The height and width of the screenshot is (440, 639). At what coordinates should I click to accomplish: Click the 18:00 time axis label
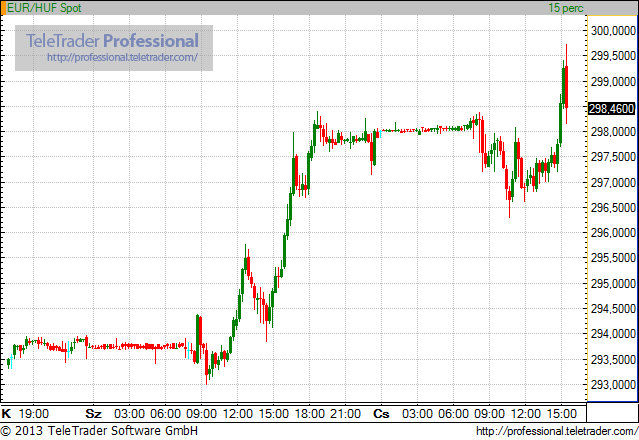pyautogui.click(x=309, y=414)
